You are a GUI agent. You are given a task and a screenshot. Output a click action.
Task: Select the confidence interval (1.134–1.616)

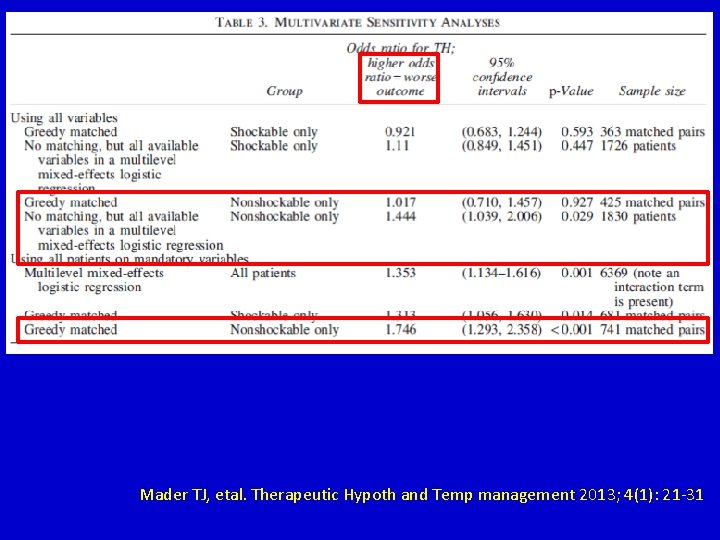(501, 273)
